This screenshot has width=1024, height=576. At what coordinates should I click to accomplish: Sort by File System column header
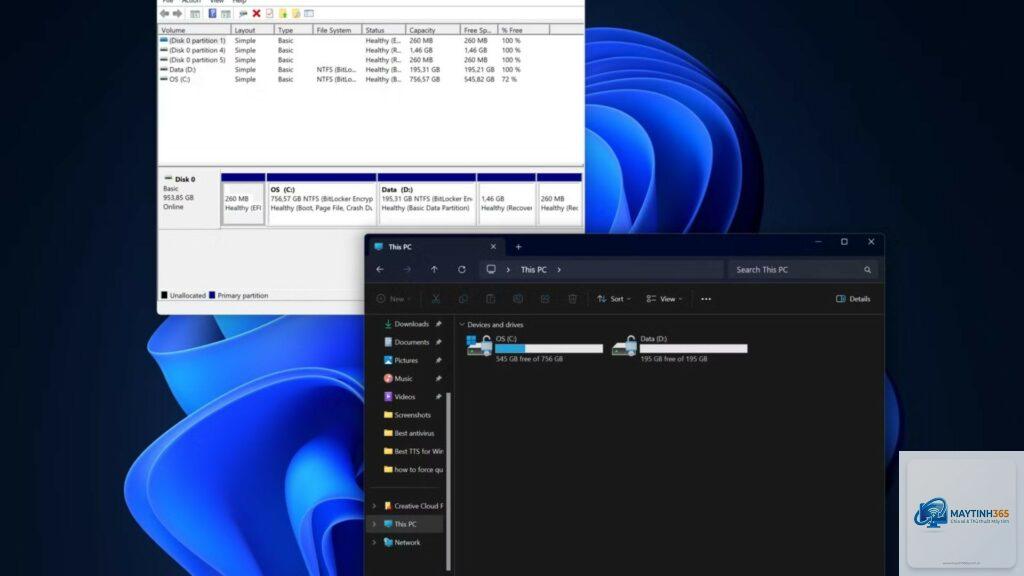[x=337, y=30]
